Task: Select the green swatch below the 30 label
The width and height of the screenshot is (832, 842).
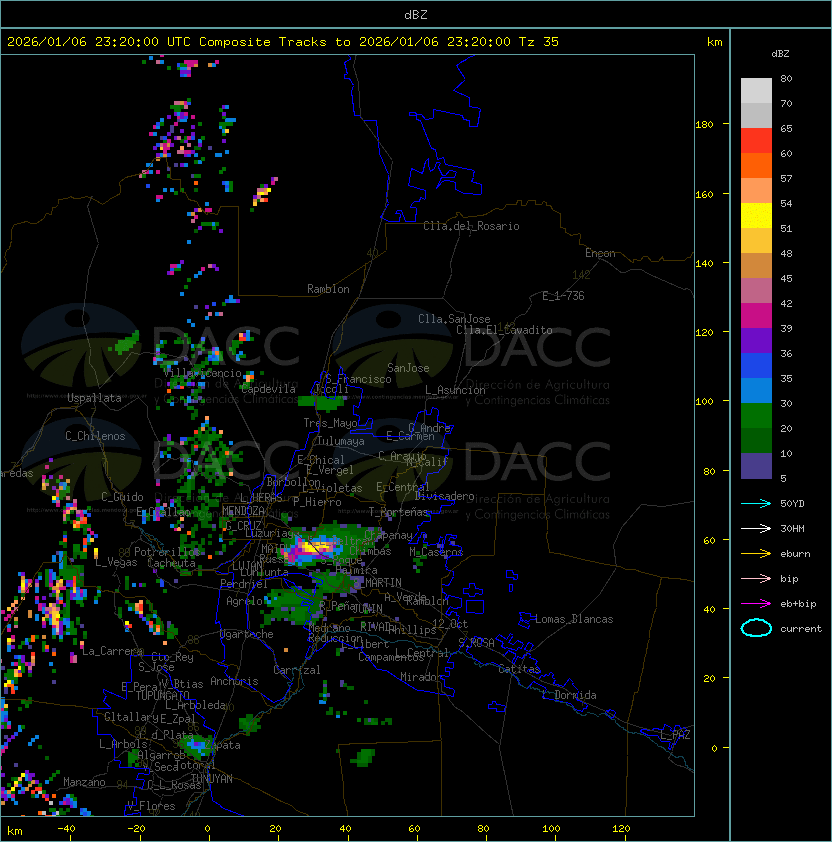Action: click(x=756, y=416)
